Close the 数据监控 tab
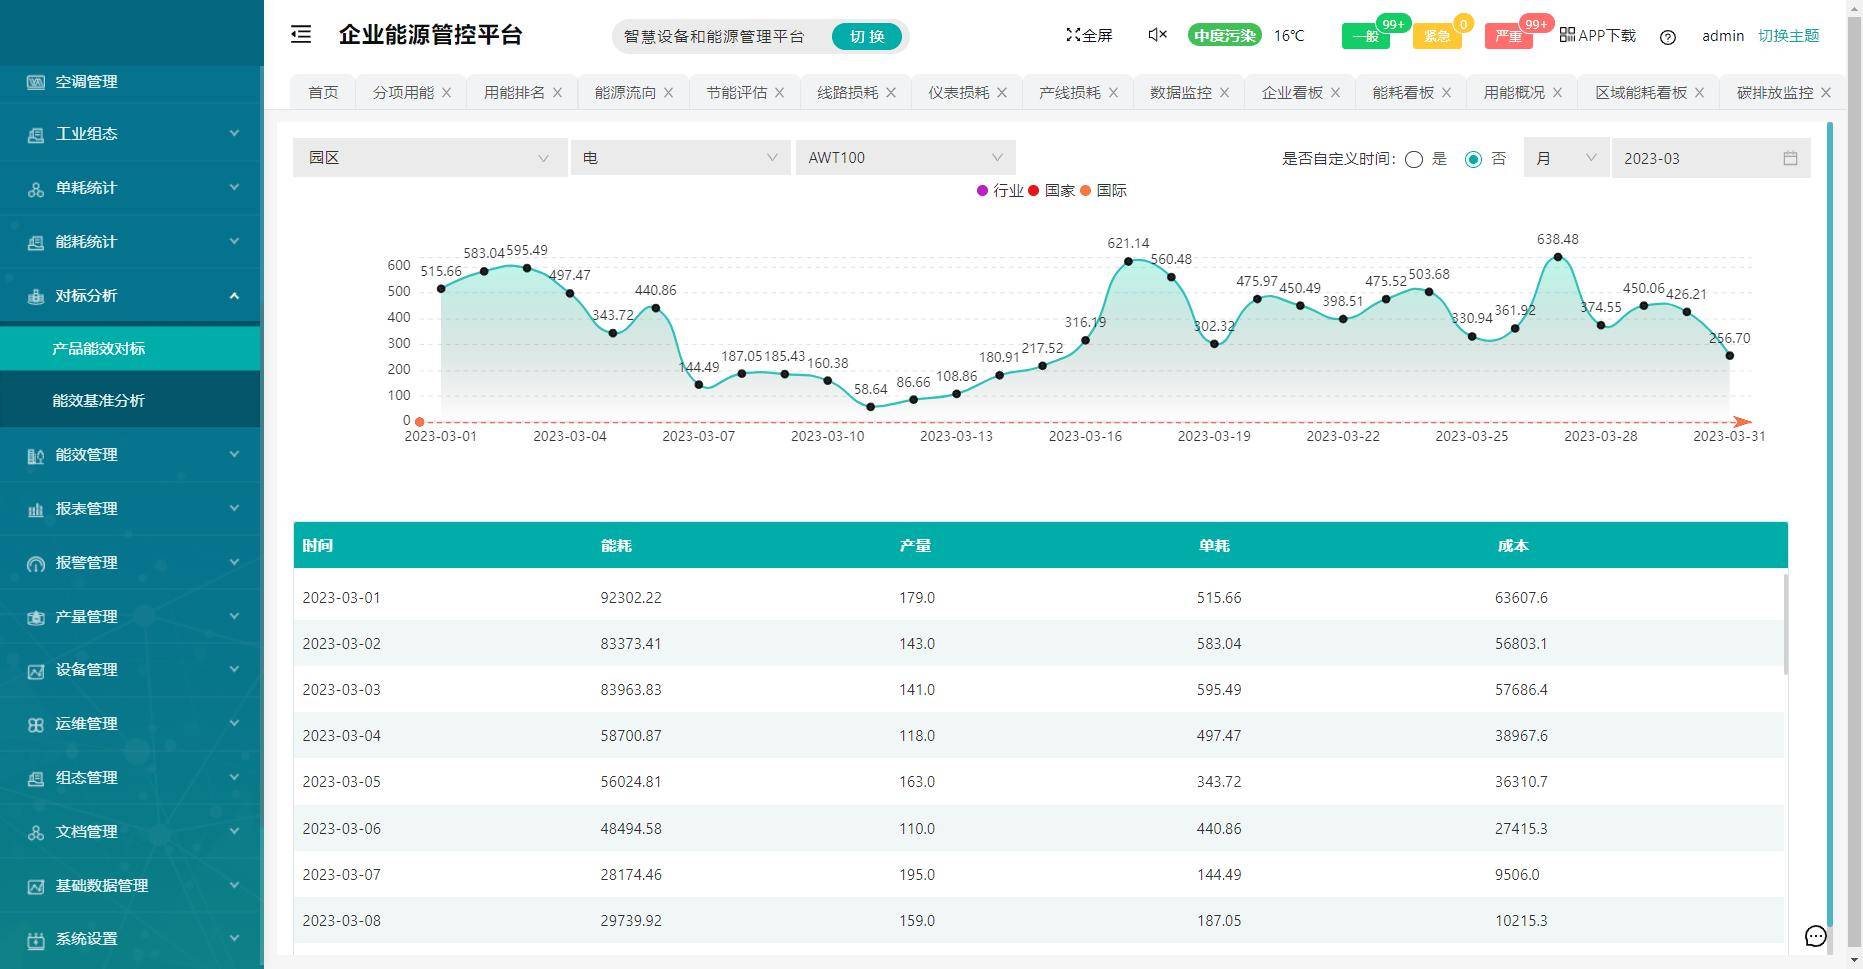The image size is (1863, 969). pyautogui.click(x=1224, y=93)
